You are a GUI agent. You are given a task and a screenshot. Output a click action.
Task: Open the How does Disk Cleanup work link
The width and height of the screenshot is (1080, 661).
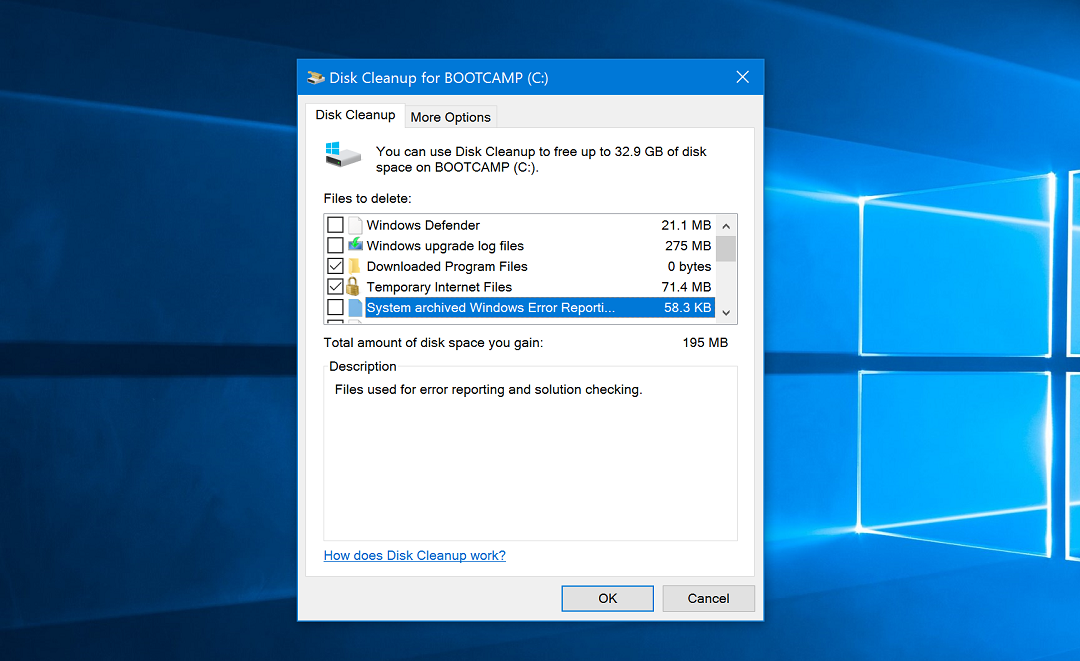414,555
